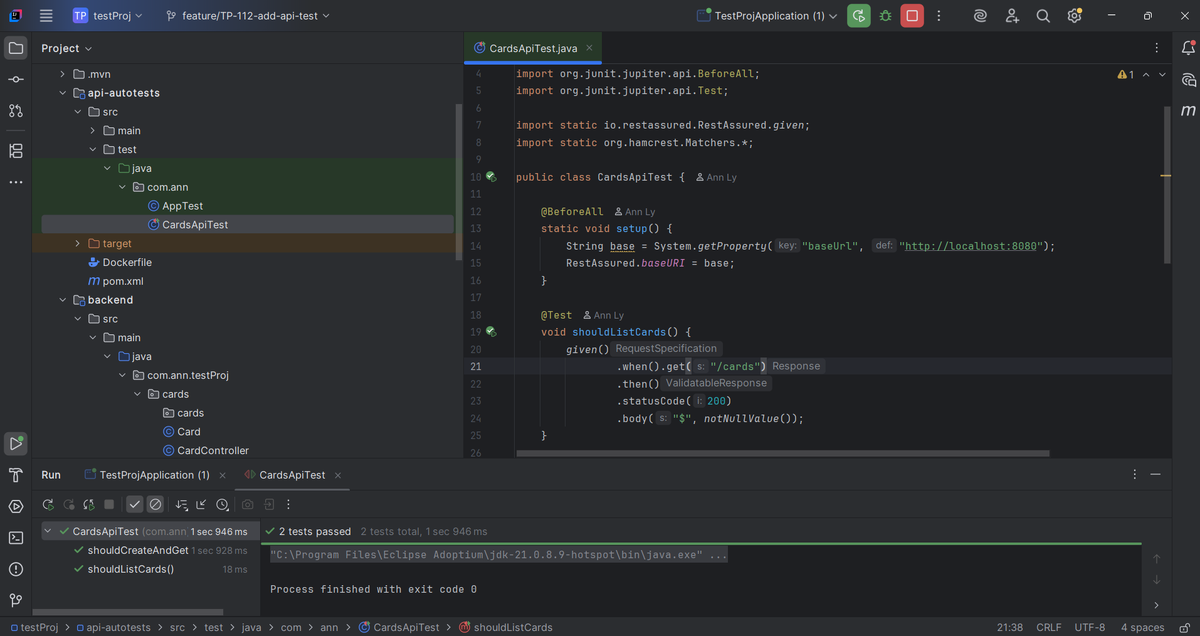Viewport: 1200px width, 636px height.
Task: Open the Structure tool window
Action: (x=16, y=150)
